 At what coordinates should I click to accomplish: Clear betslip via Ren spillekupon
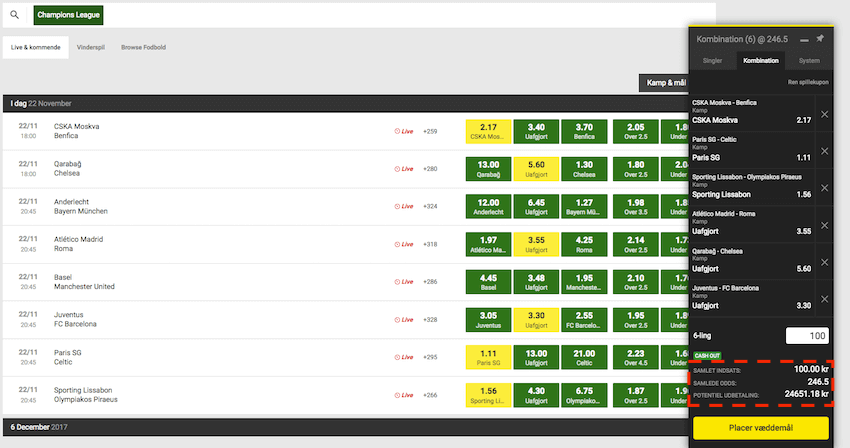click(x=808, y=82)
